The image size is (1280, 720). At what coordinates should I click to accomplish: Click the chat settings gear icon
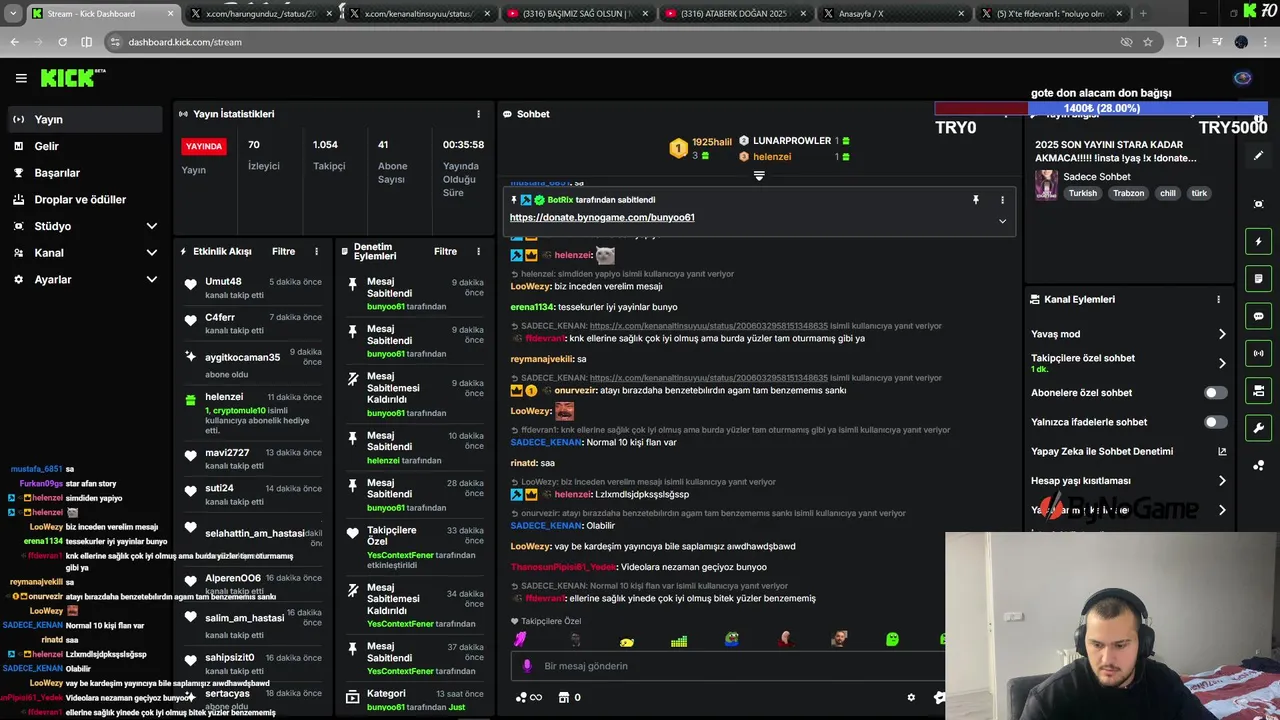(911, 697)
